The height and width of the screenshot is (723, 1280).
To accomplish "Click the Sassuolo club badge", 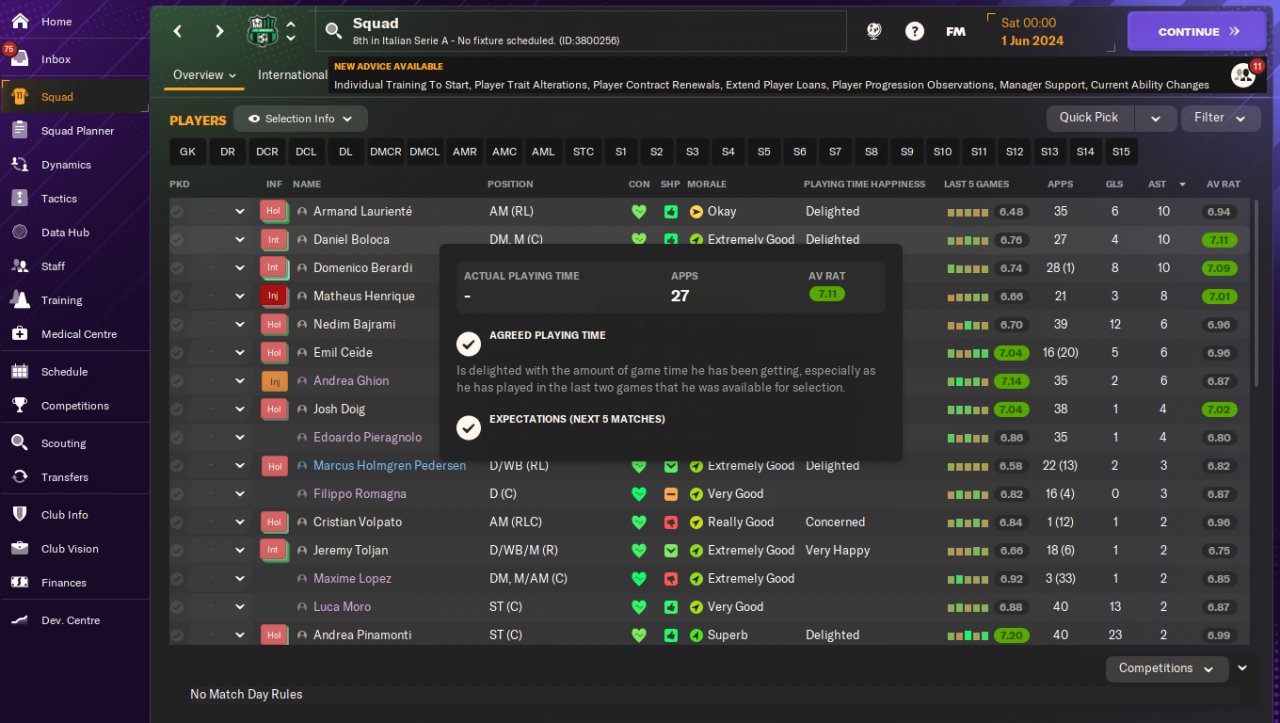I will tap(262, 31).
